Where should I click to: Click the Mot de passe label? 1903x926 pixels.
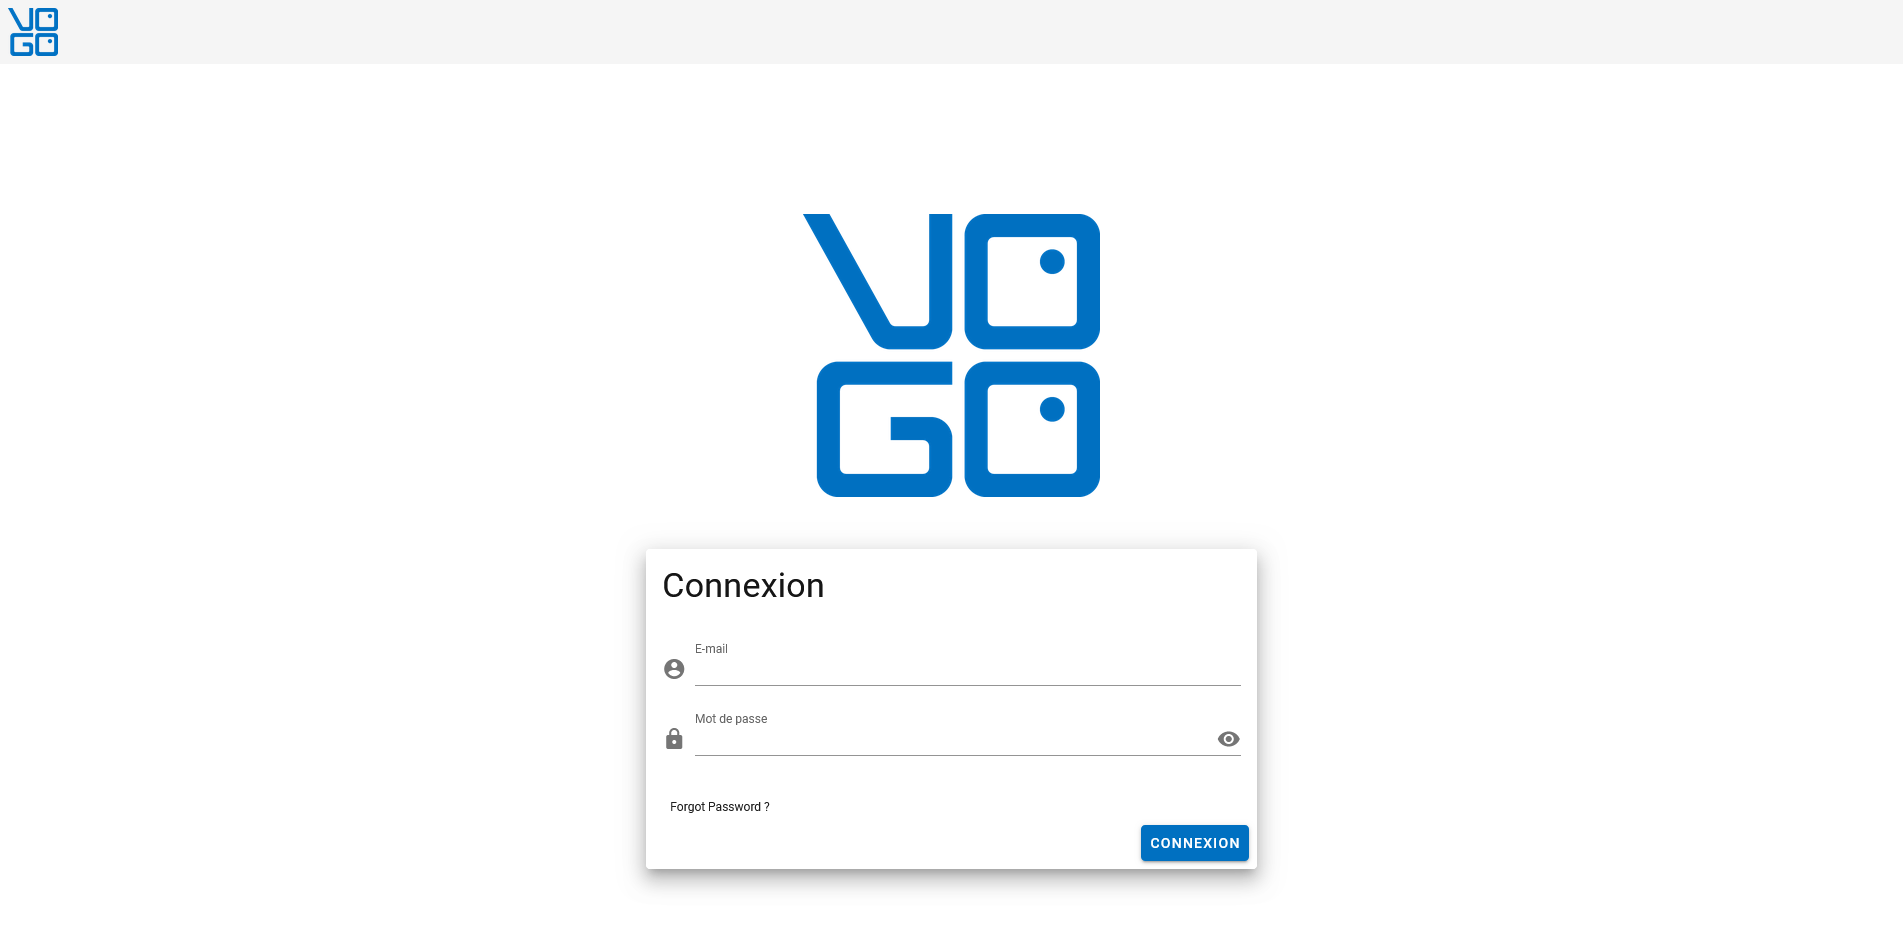[731, 719]
